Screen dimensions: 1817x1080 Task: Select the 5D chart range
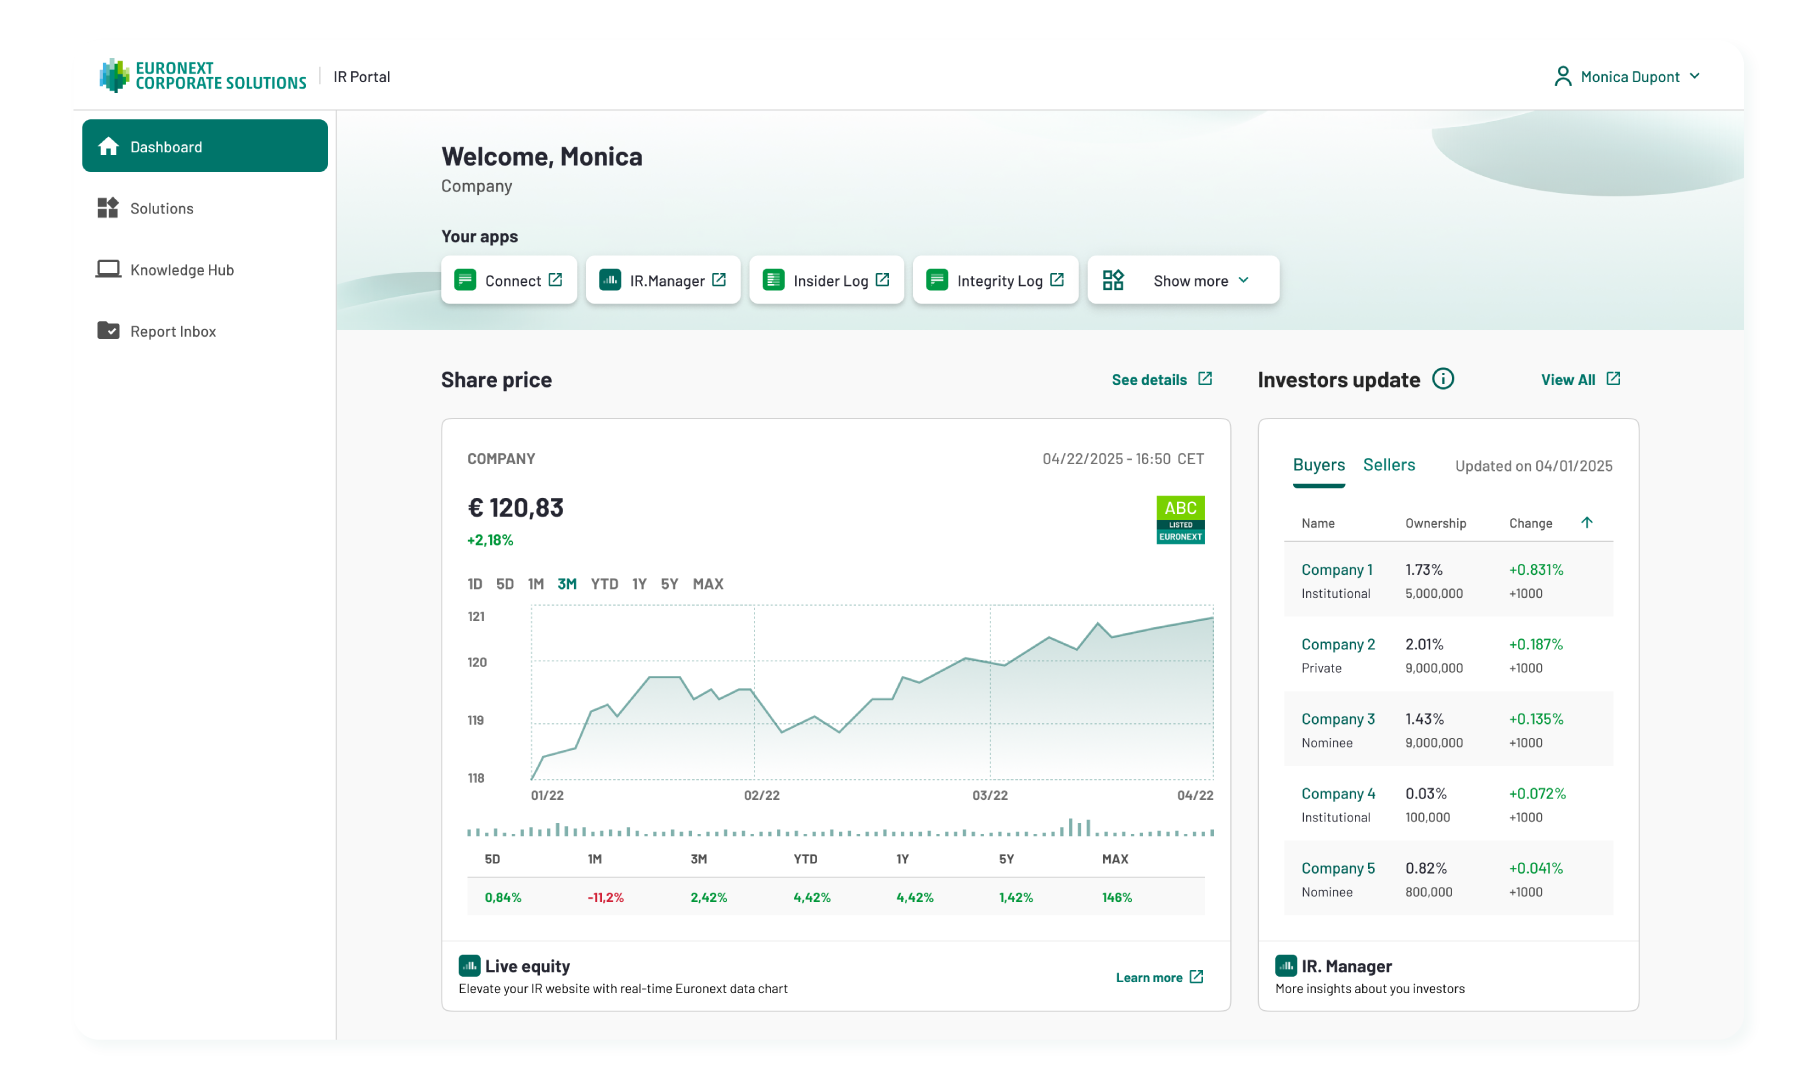tap(505, 584)
